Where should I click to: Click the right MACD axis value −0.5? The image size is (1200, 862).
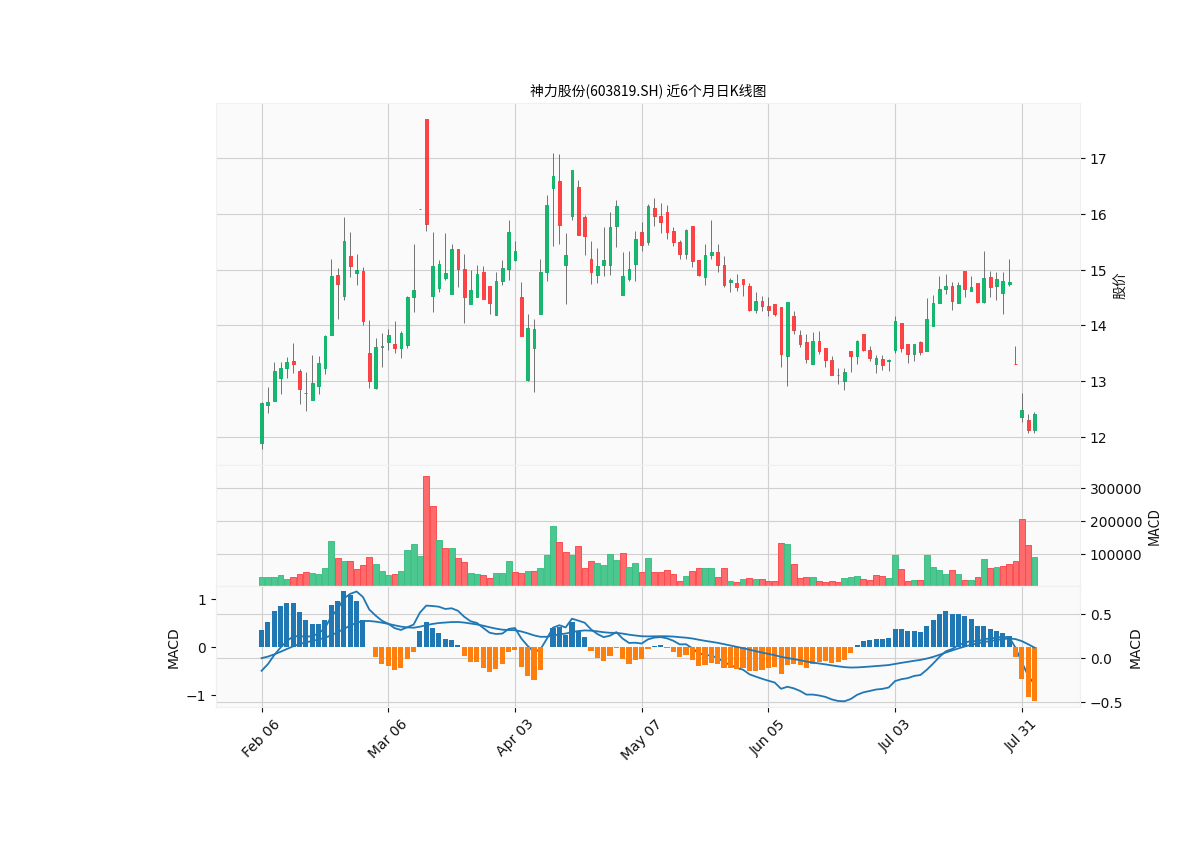(1105, 703)
